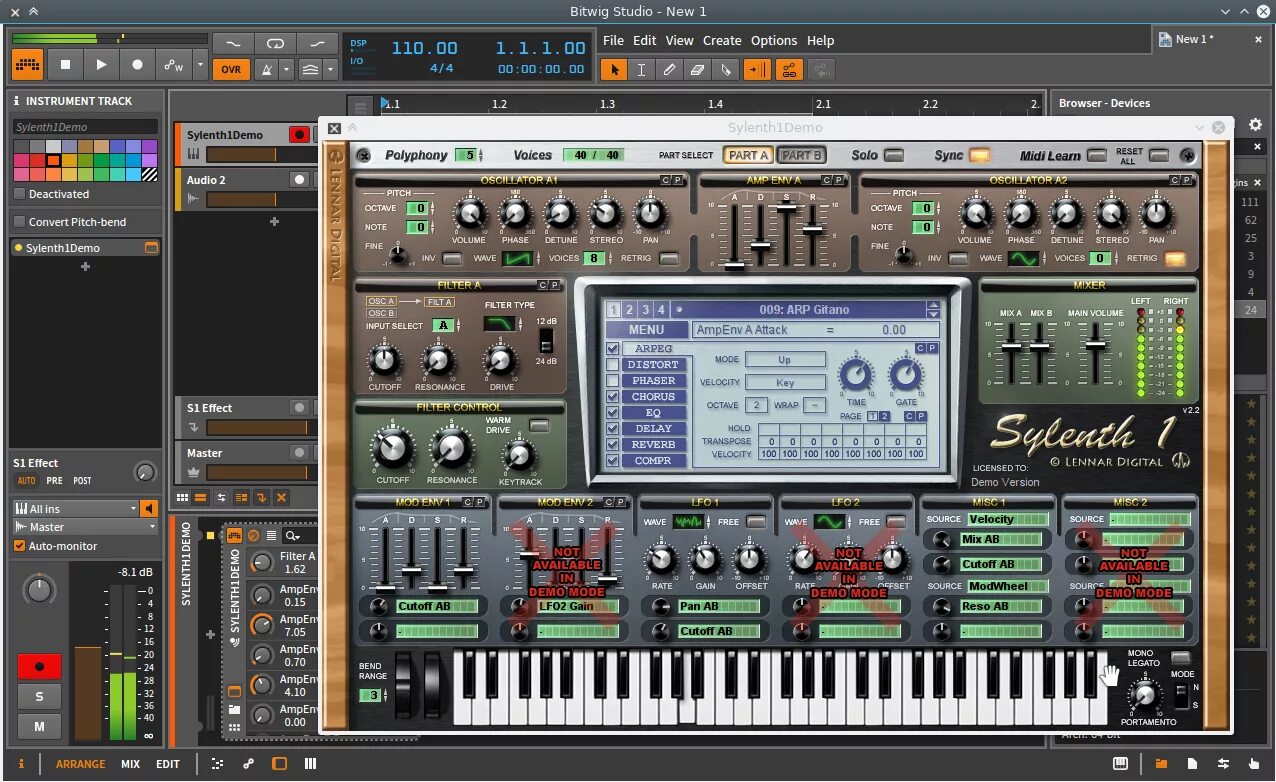Toggle monitor speaker button
Screen dimensions: 1276x782
point(149,509)
